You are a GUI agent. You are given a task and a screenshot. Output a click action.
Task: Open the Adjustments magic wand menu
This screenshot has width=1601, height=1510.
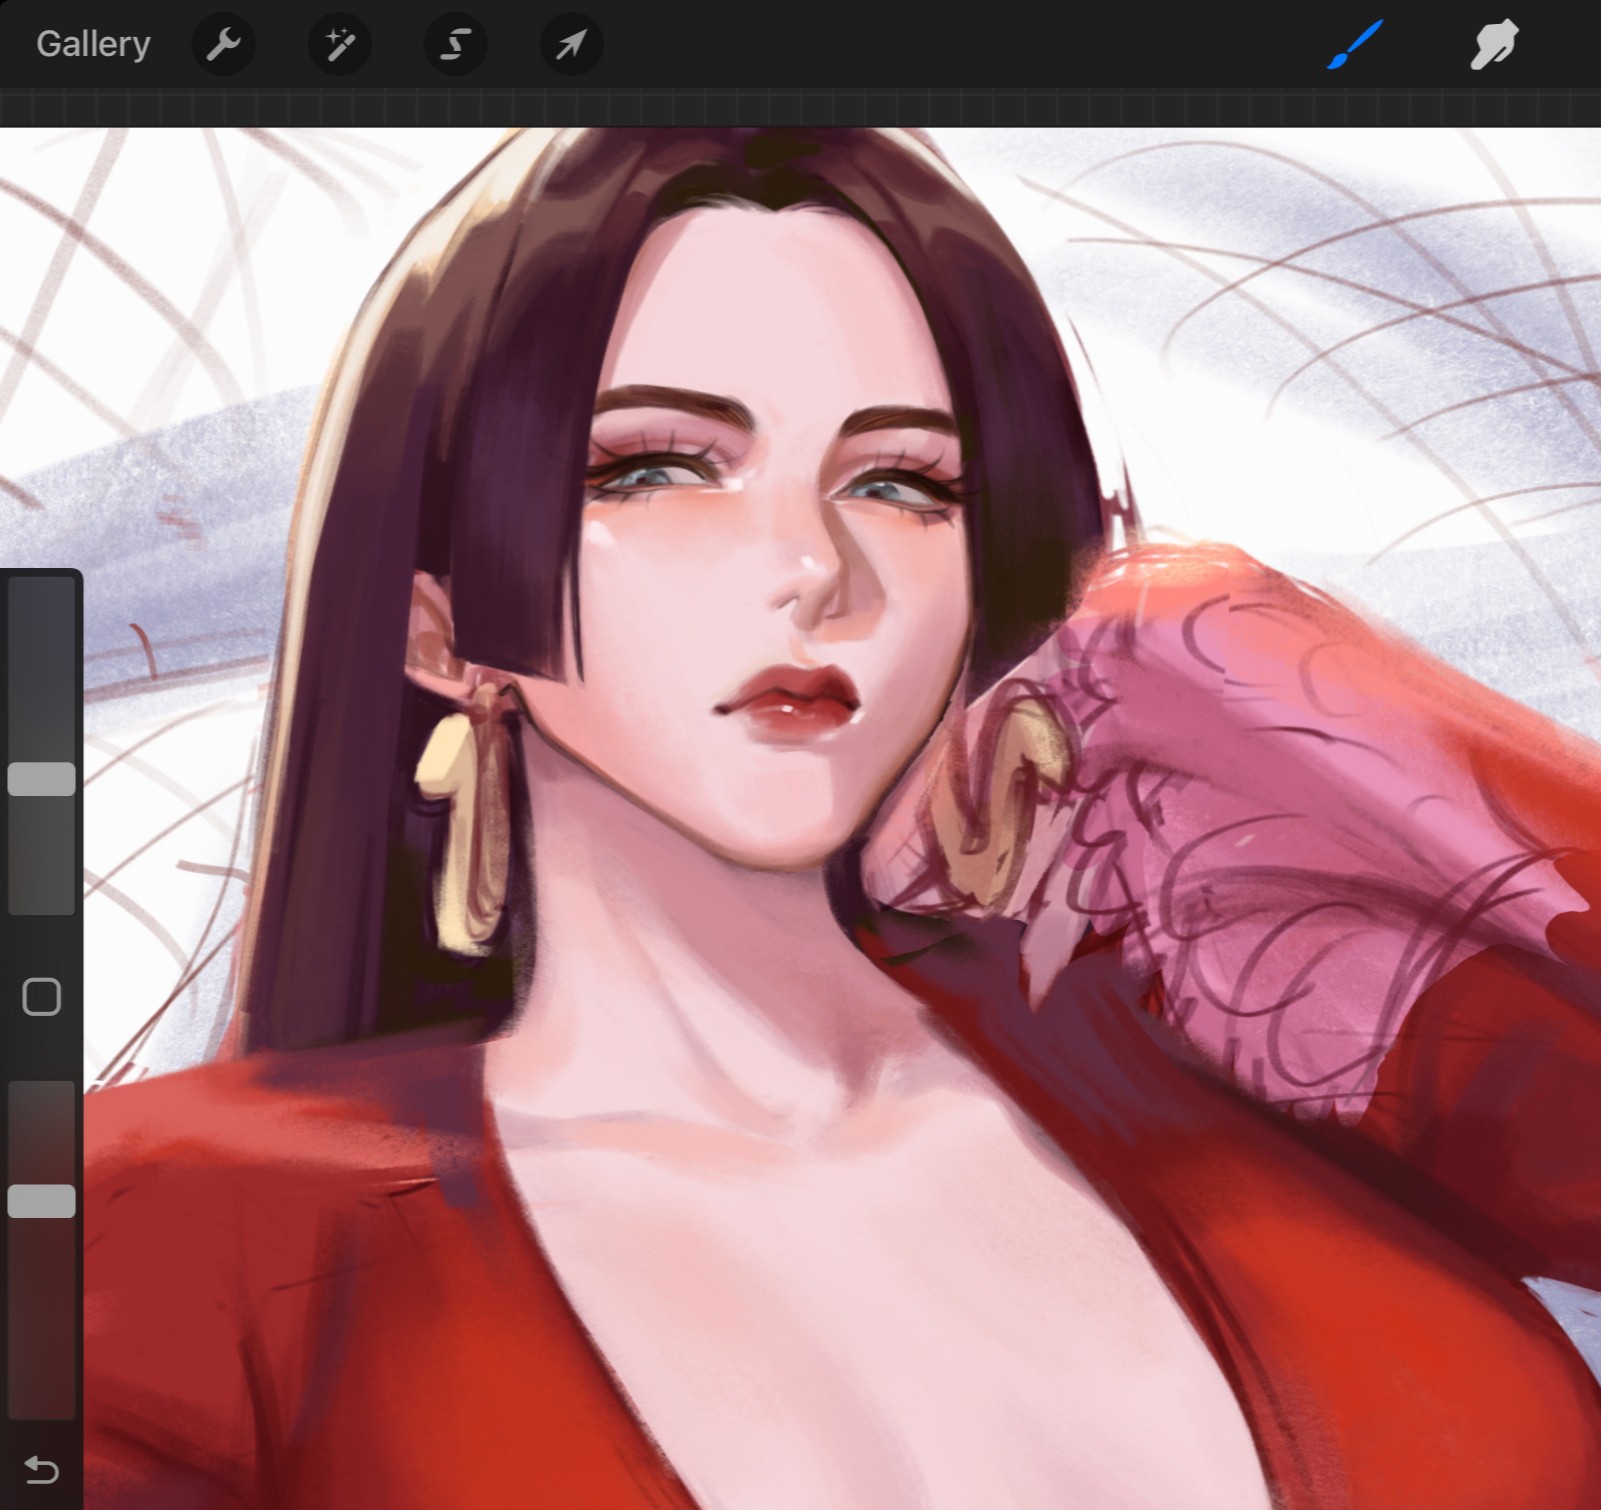339,44
